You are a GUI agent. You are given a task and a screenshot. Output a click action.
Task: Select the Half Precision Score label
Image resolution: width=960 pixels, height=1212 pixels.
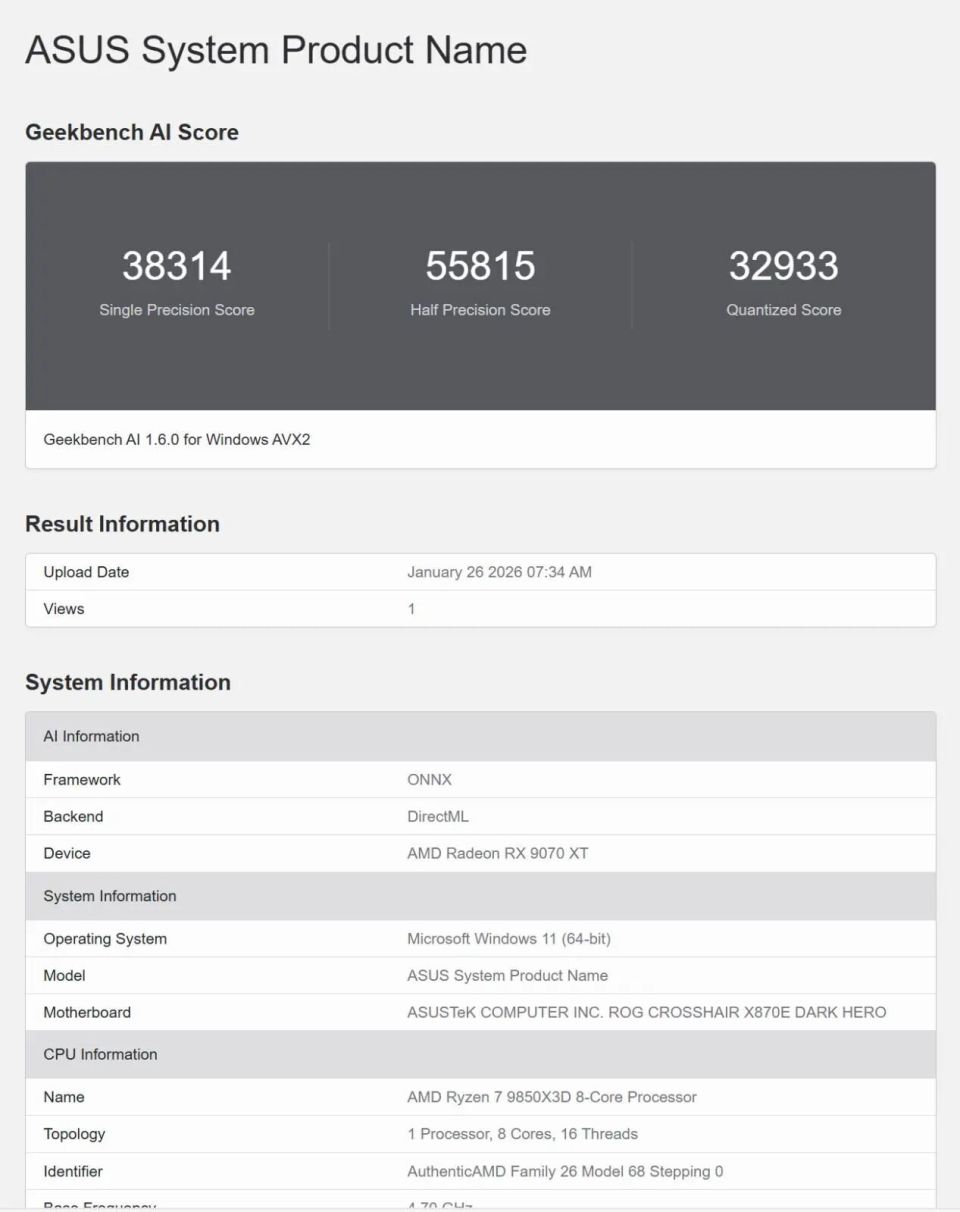[x=480, y=310]
